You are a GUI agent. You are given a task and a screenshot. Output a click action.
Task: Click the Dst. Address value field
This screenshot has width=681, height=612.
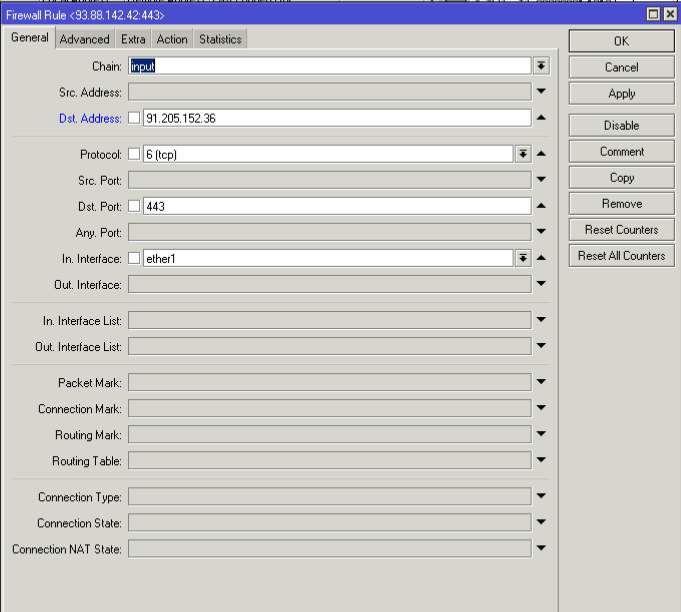[x=337, y=118]
